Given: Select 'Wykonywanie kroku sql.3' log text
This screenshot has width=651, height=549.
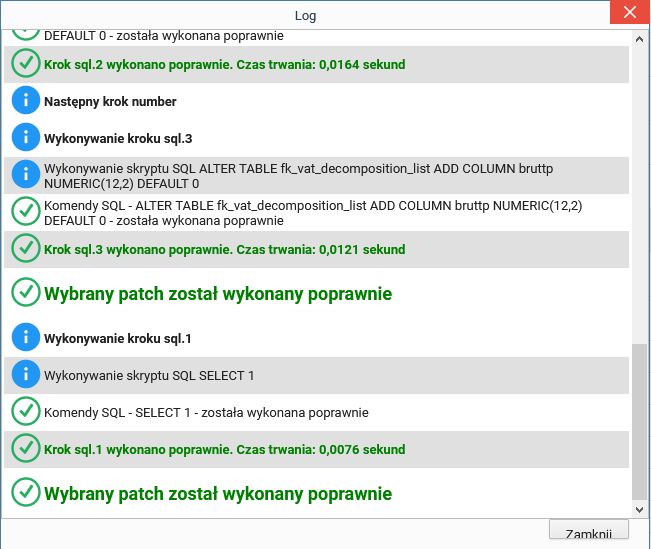Looking at the screenshot, I should pyautogui.click(x=118, y=139).
